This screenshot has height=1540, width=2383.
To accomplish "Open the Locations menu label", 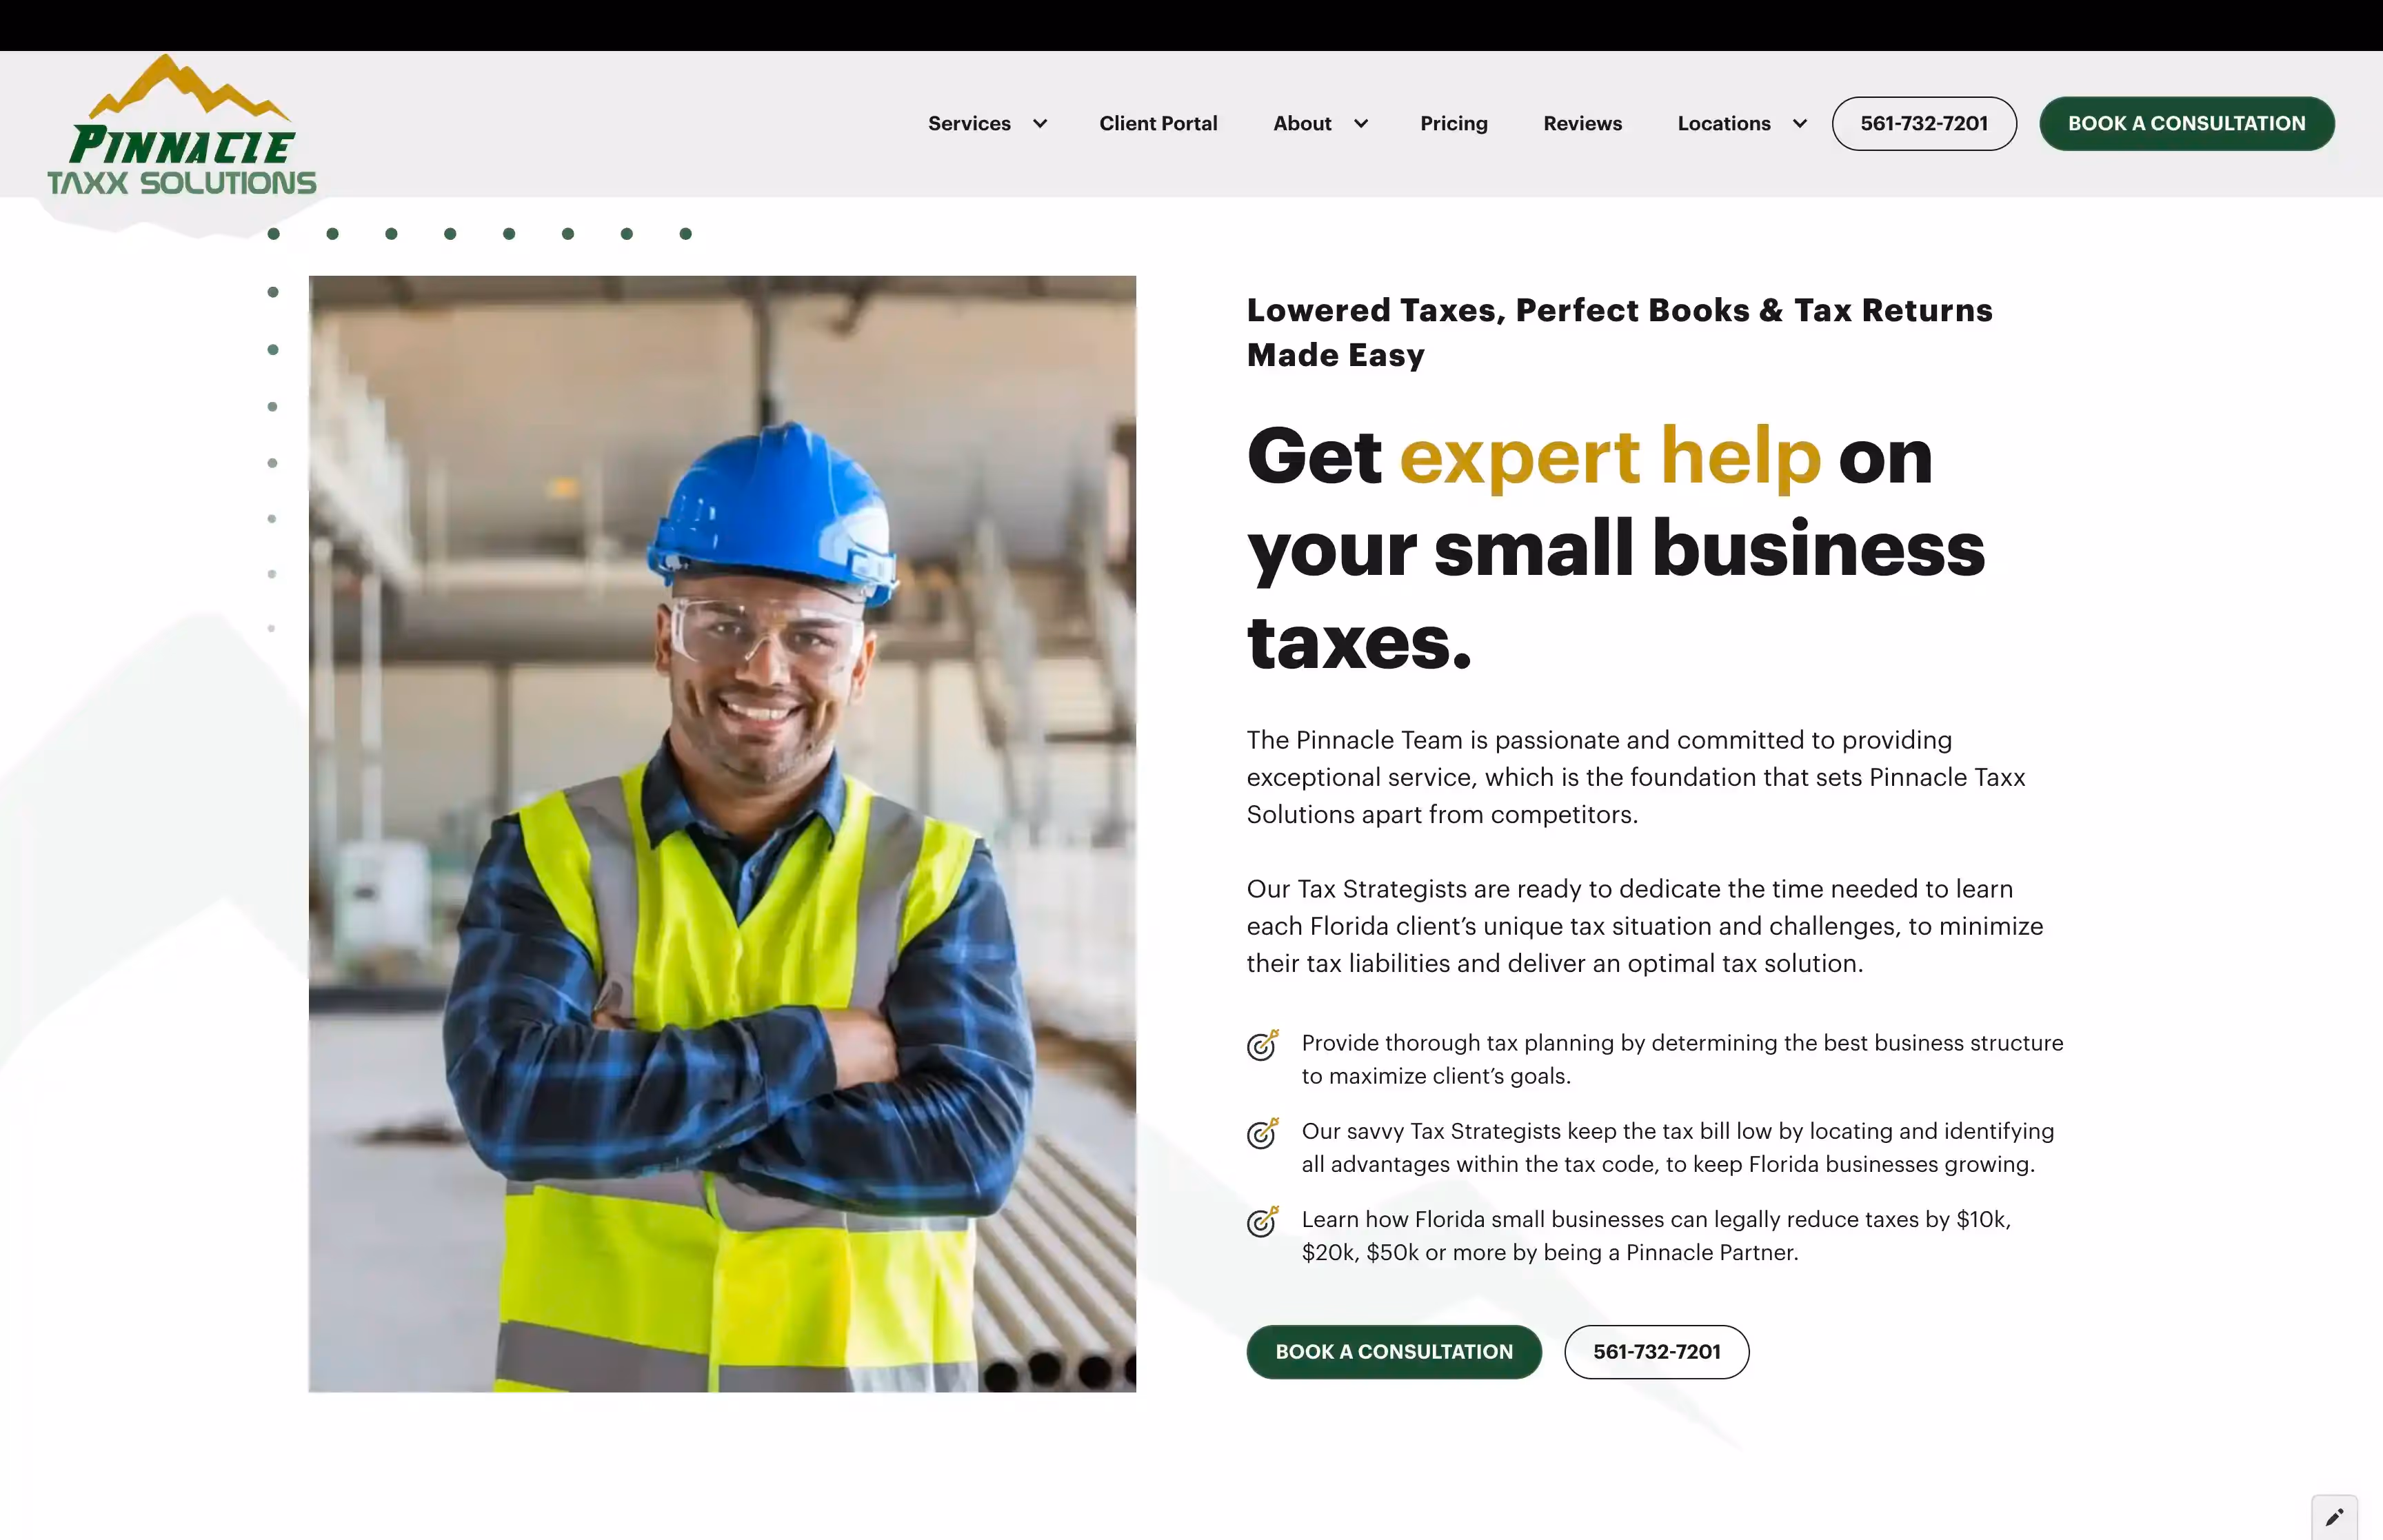I will (x=1723, y=124).
